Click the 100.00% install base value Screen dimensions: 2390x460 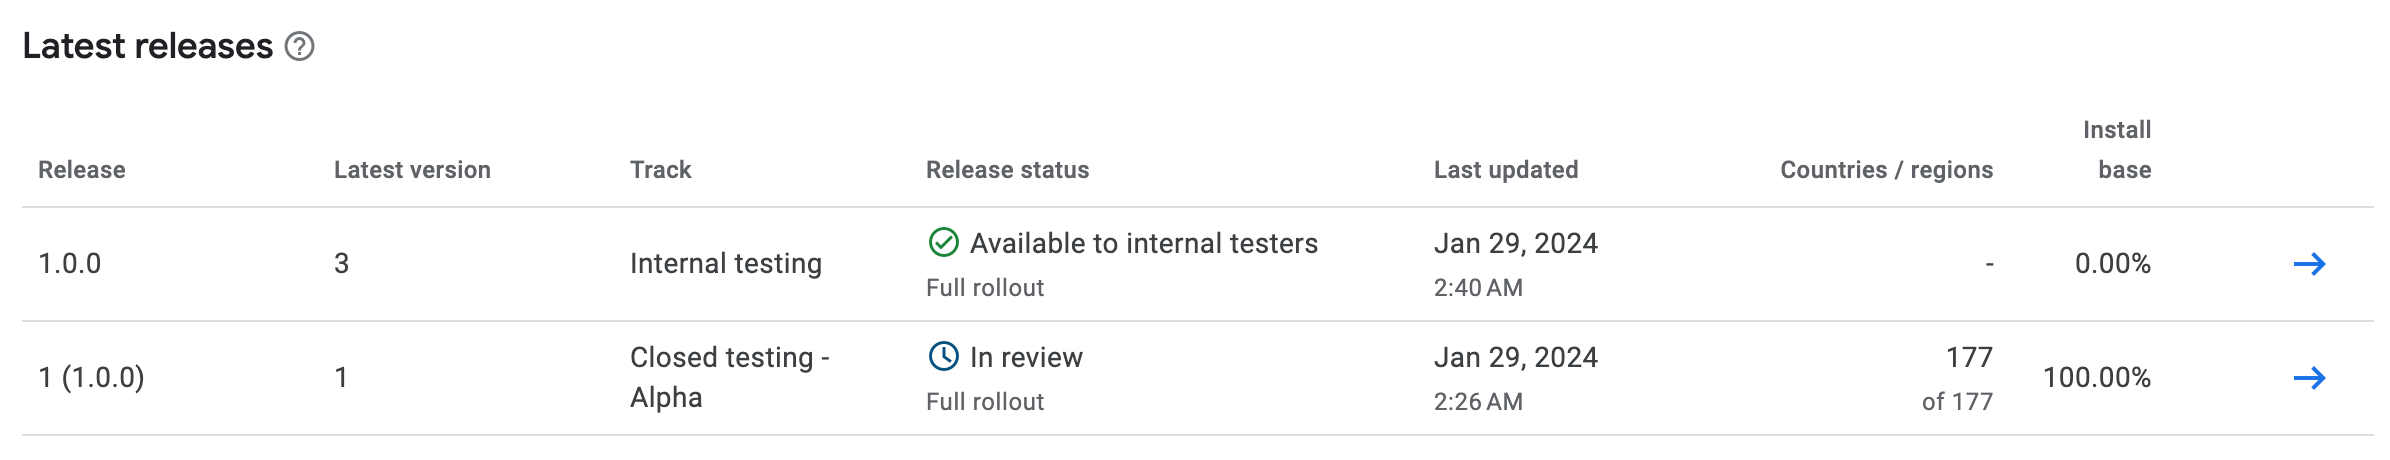(2096, 378)
